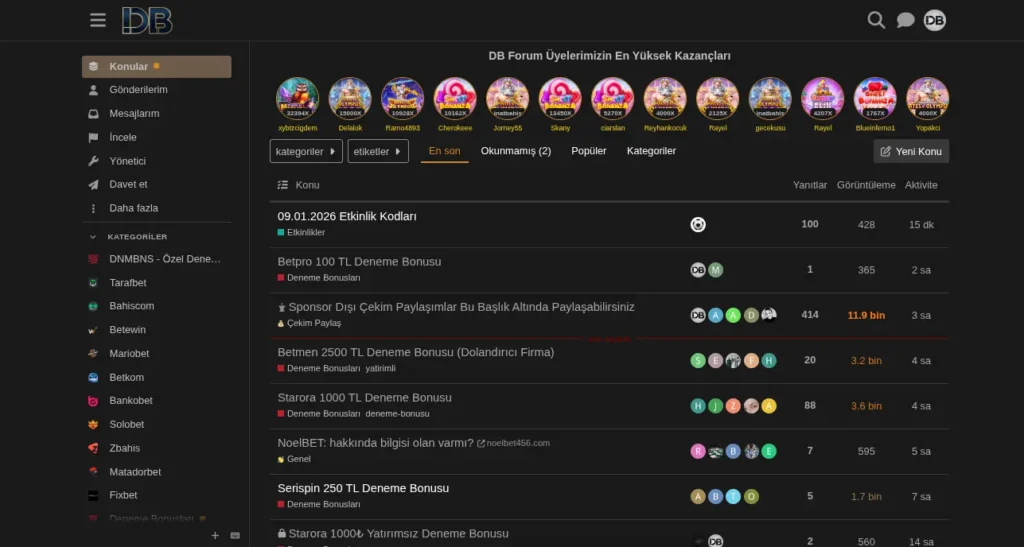
Task: Open topic Starora 1000 TL Deneme Bonusu
Action: (x=364, y=398)
